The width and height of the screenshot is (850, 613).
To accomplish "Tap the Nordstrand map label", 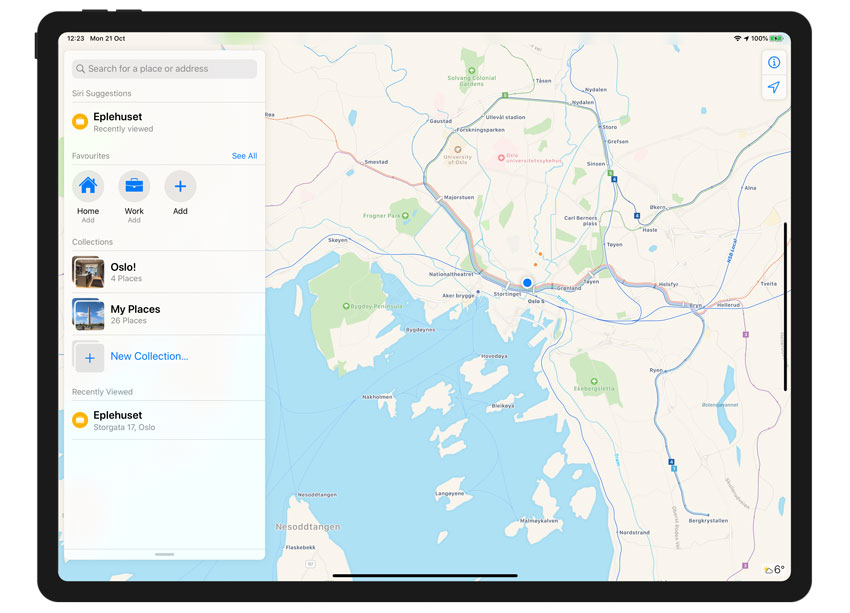I will pos(634,533).
